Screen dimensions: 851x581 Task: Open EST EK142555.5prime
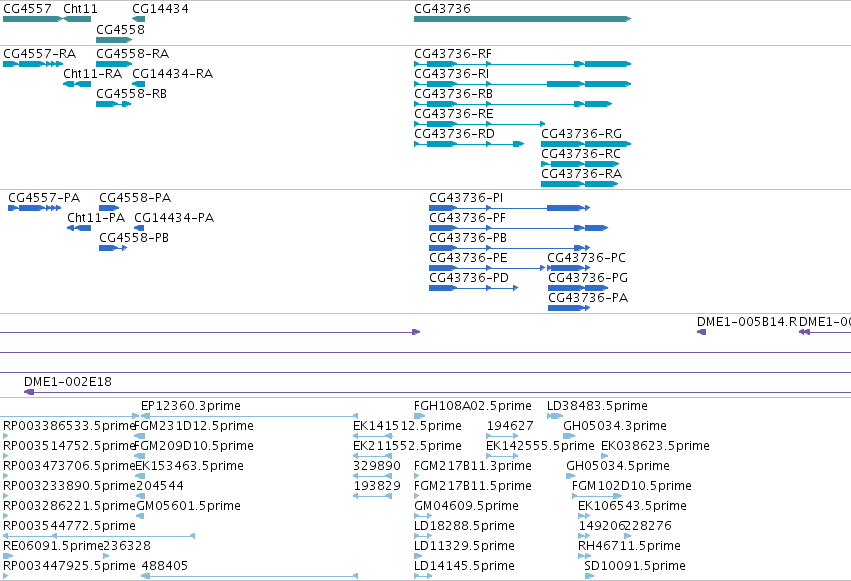click(502, 456)
